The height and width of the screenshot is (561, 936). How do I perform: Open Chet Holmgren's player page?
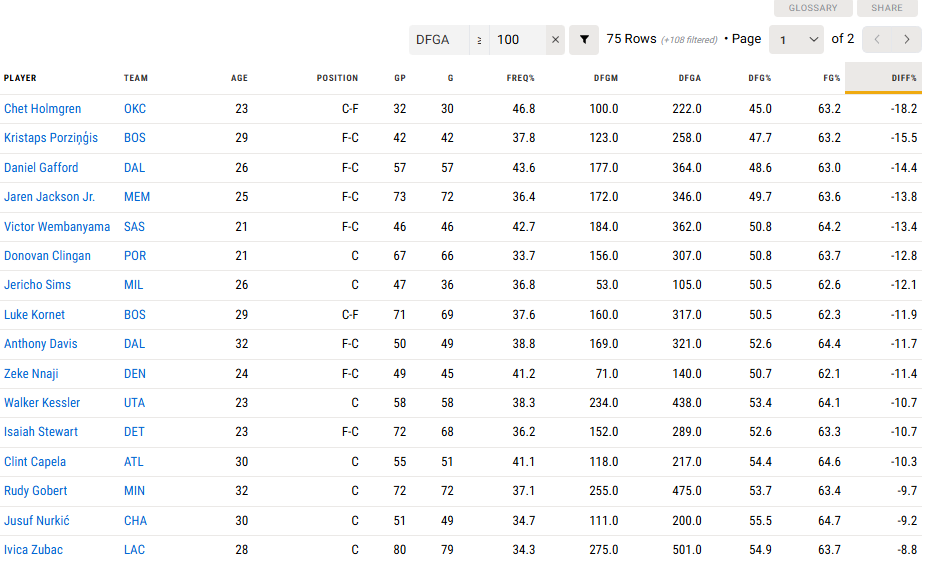43,109
